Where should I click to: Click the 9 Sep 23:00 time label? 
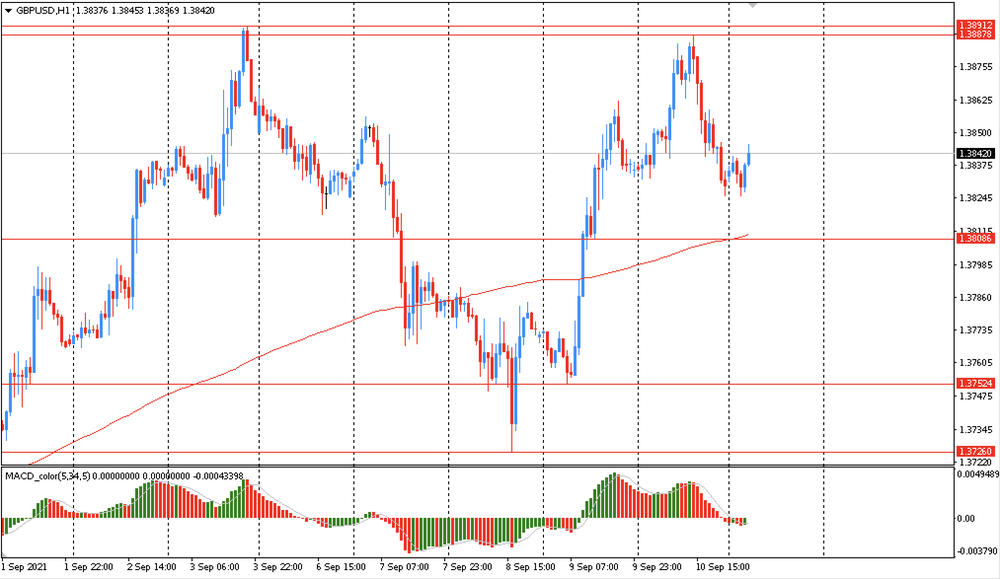pyautogui.click(x=657, y=567)
